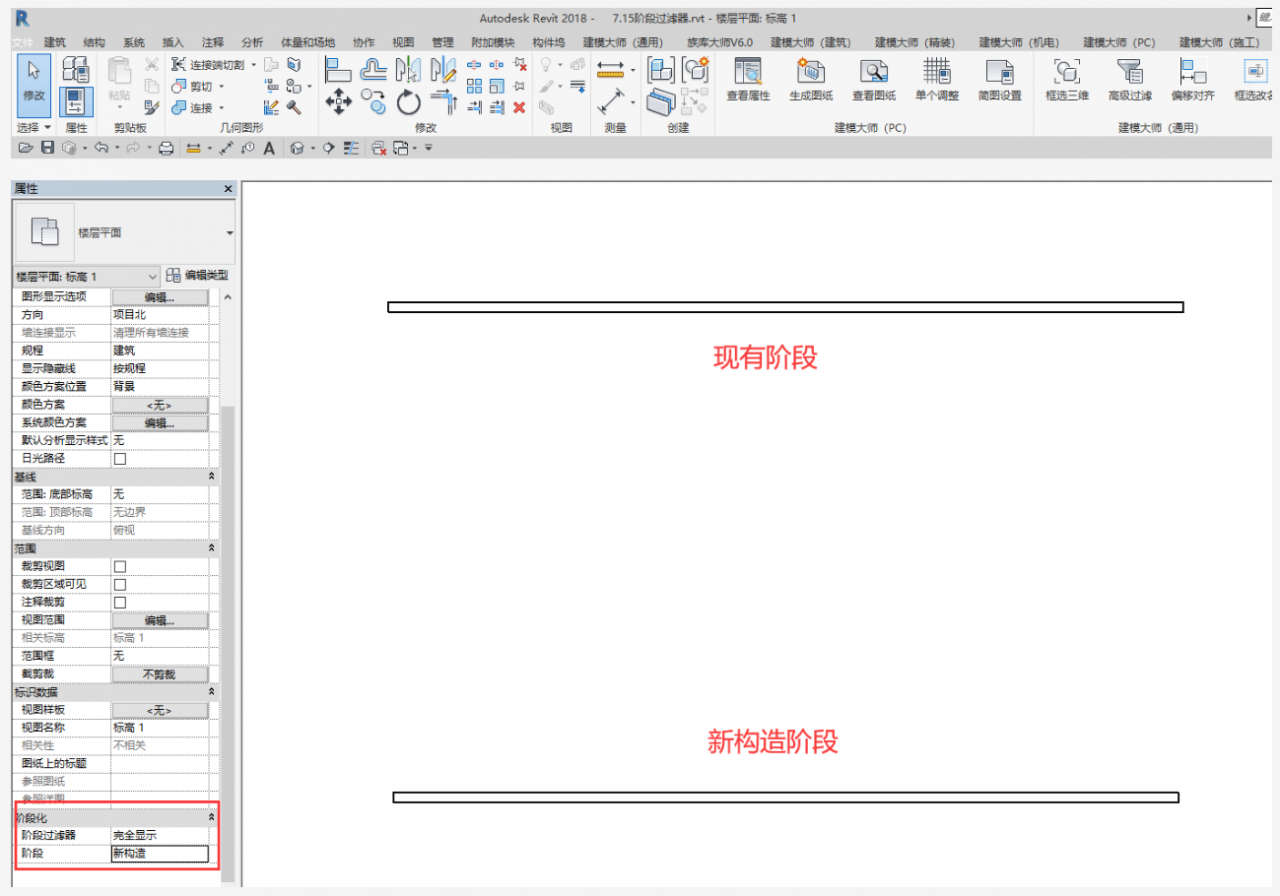Check the 注释裁剪 checkbox
The width and height of the screenshot is (1280, 896).
pos(120,602)
